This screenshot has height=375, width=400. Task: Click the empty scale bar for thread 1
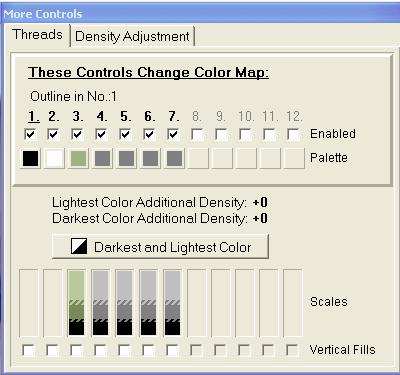pyautogui.click(x=29, y=303)
